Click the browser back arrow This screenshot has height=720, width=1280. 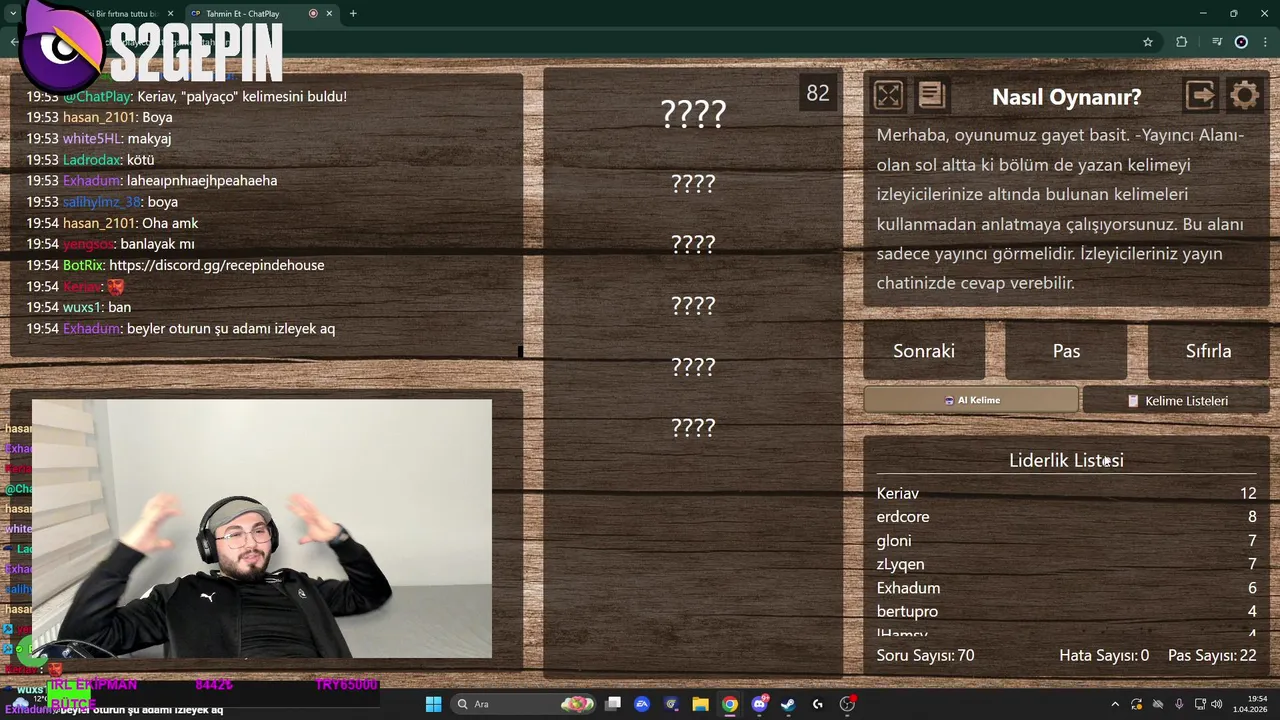(14, 42)
